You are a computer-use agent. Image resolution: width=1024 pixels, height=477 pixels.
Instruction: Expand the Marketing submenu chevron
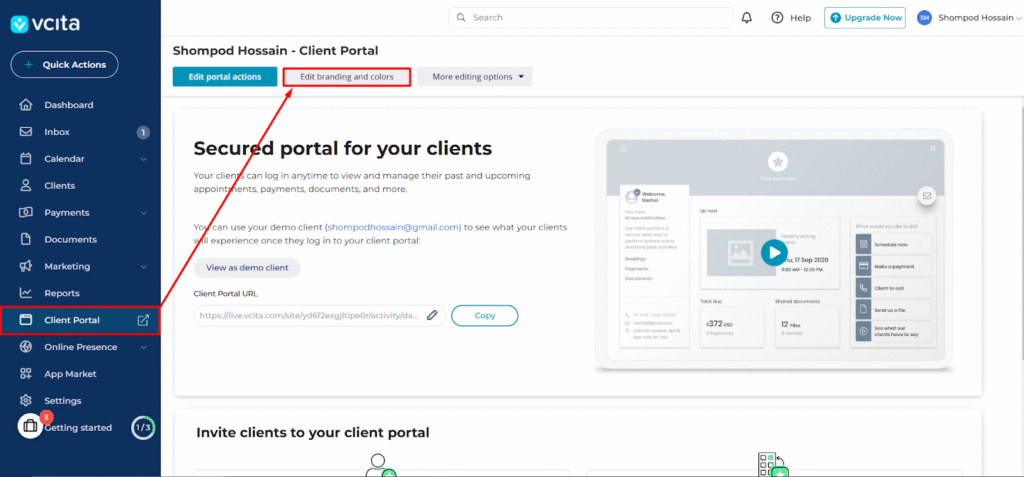click(x=143, y=266)
